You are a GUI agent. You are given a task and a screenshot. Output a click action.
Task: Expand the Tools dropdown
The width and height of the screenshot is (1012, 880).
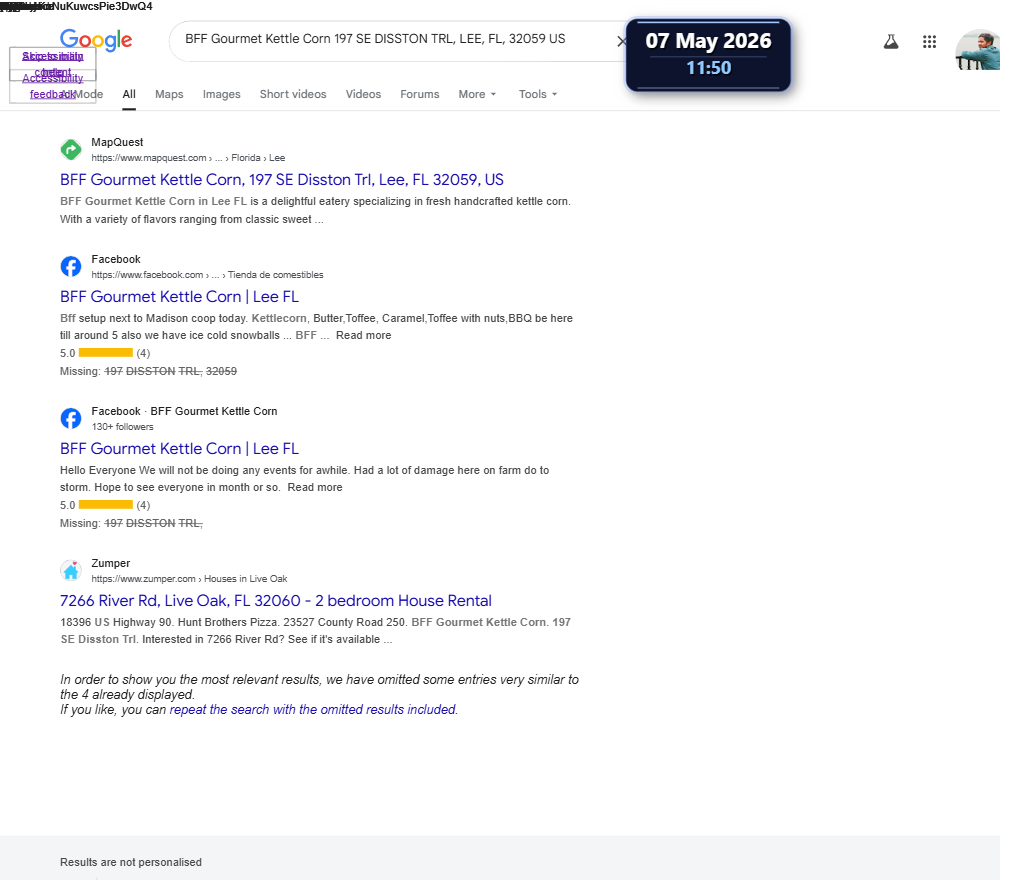coord(538,94)
